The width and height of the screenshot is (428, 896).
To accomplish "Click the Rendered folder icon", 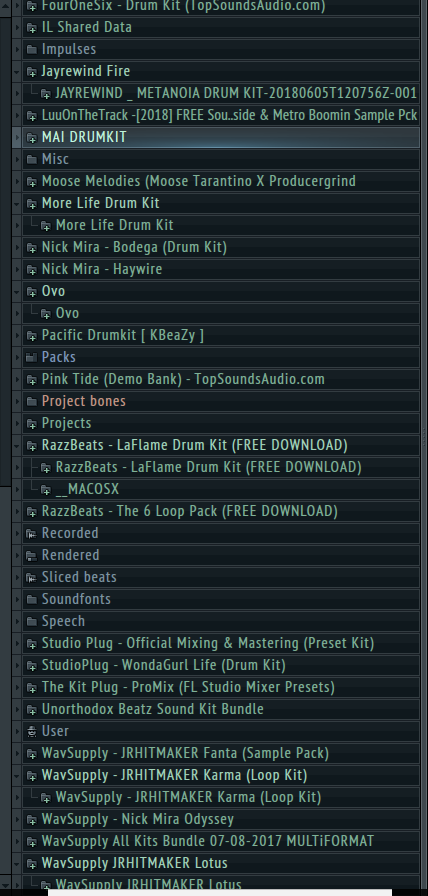I will click(31, 555).
